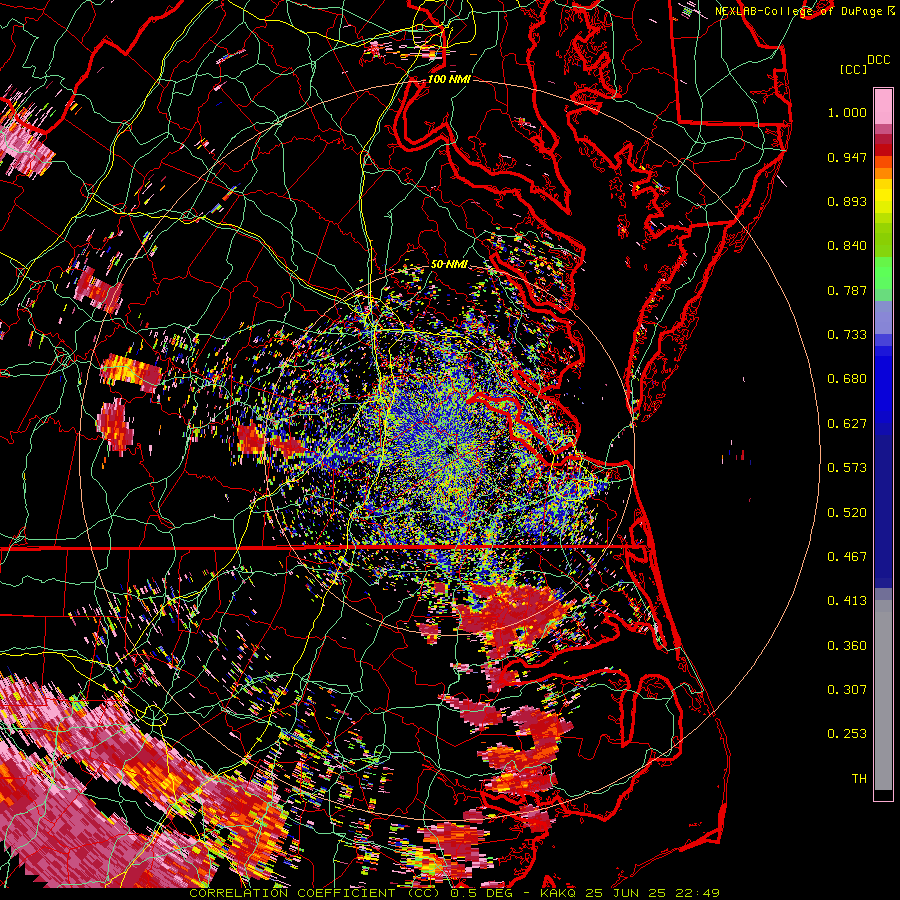Select the 0.947 legend value
The image size is (900, 900).
847,157
